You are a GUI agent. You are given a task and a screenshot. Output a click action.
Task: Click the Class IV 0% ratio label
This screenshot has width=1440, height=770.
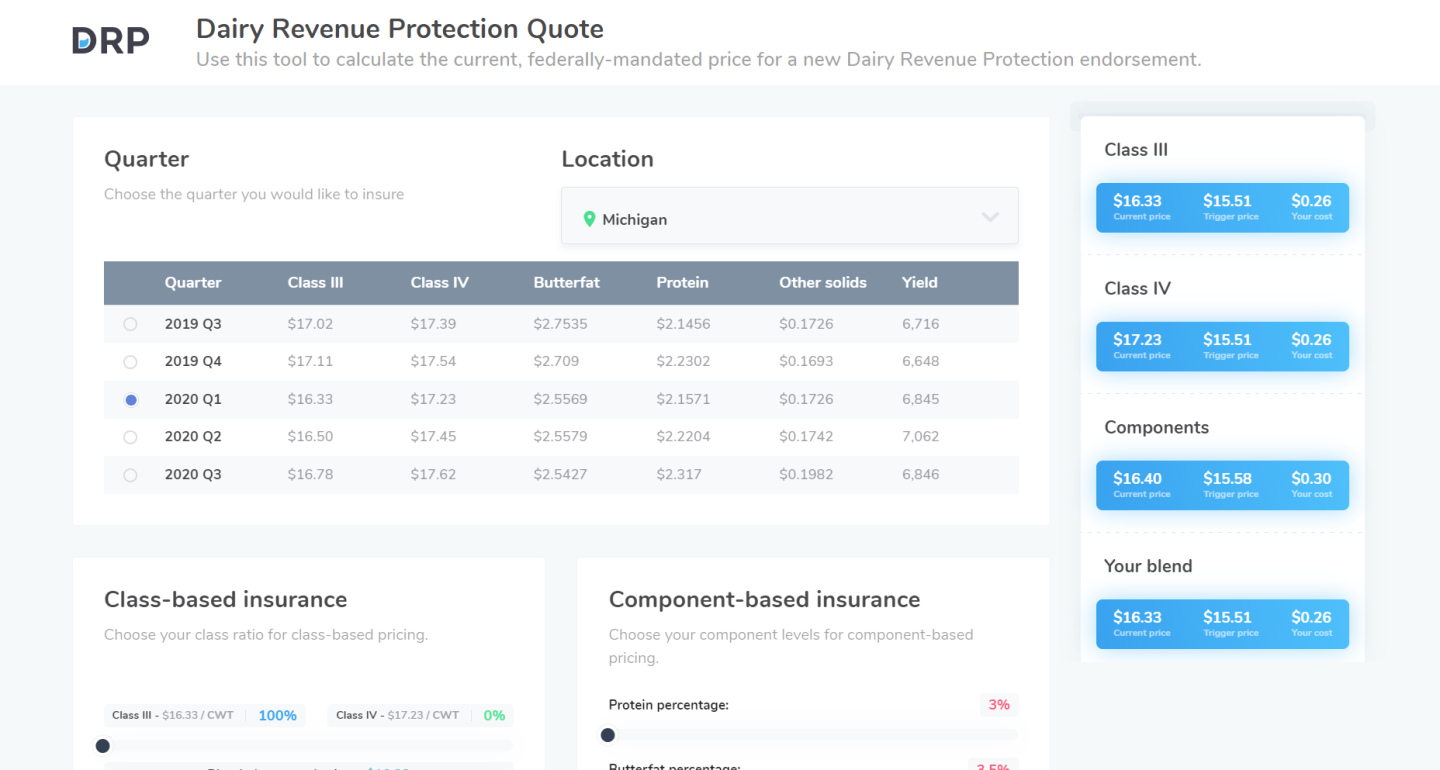pyautogui.click(x=494, y=716)
